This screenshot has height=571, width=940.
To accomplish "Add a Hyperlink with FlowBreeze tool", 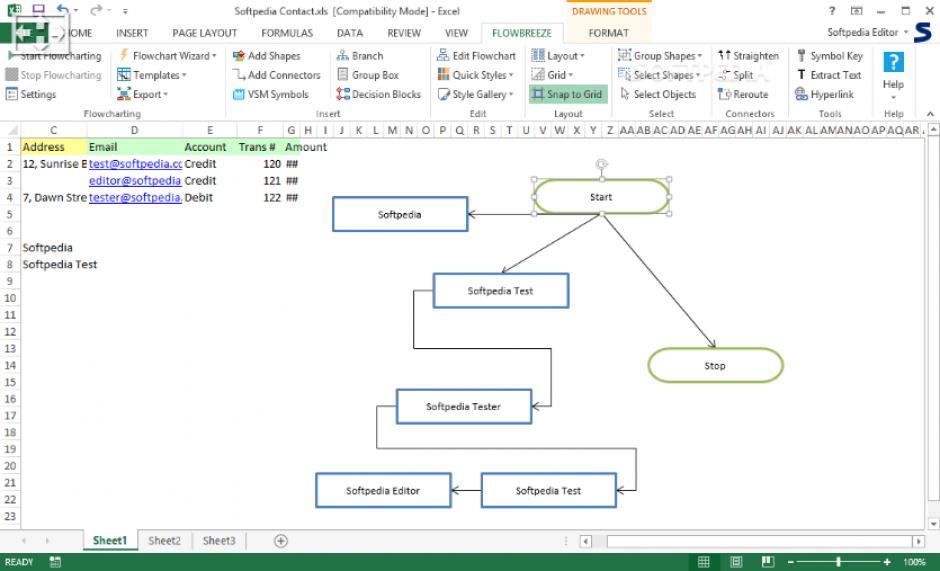I will [x=825, y=94].
